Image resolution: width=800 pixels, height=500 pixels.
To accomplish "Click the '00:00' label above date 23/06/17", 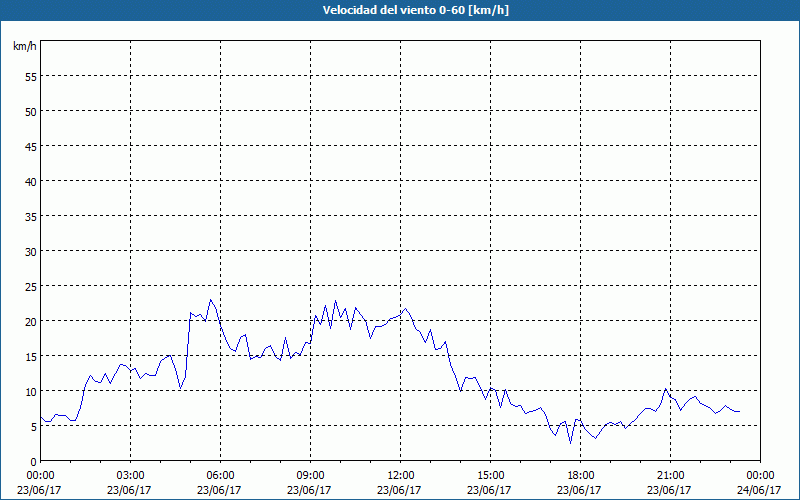I will pos(40,476).
